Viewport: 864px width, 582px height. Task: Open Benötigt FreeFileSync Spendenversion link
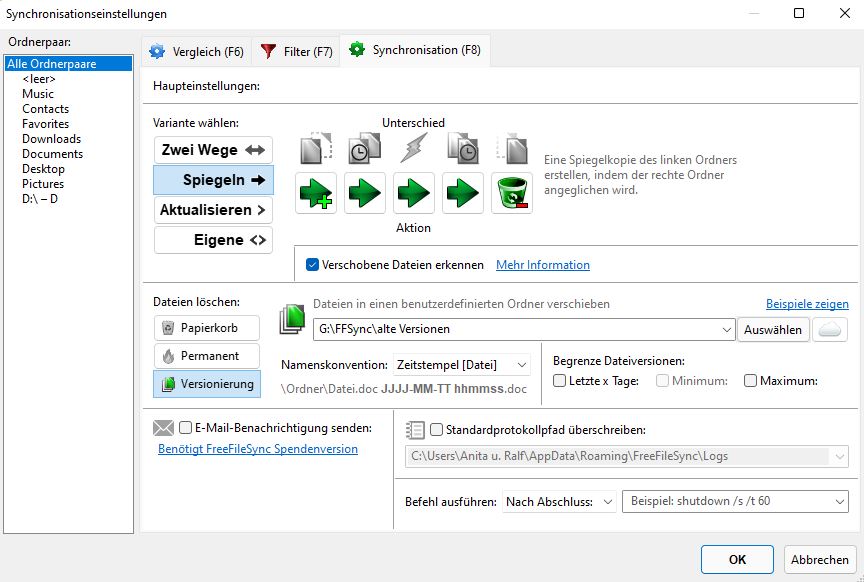258,449
